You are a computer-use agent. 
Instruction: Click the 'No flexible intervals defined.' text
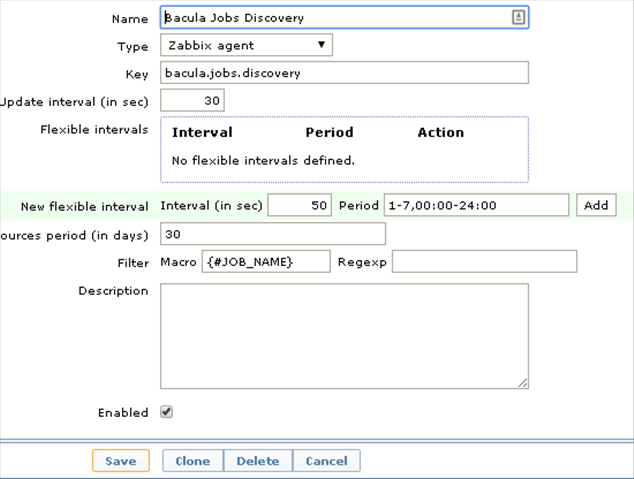(263, 160)
